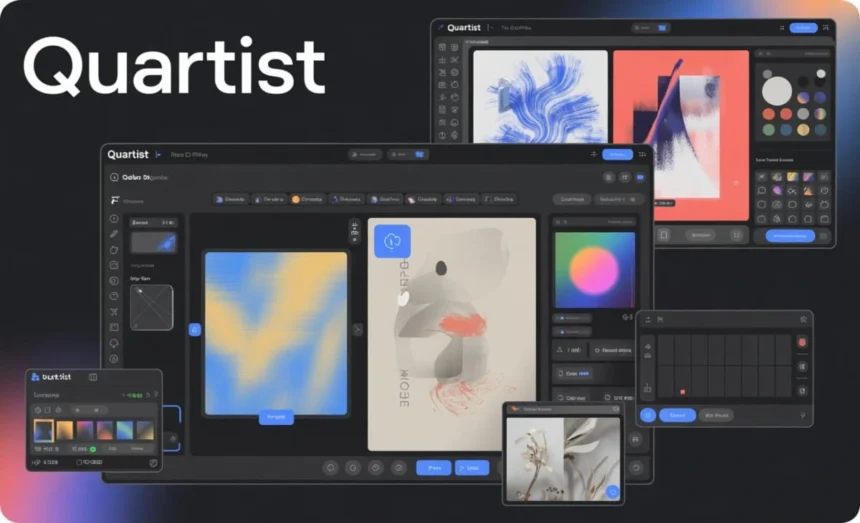Select the leftmost tab in the main tool tab row
The image size is (860, 523).
click(230, 200)
